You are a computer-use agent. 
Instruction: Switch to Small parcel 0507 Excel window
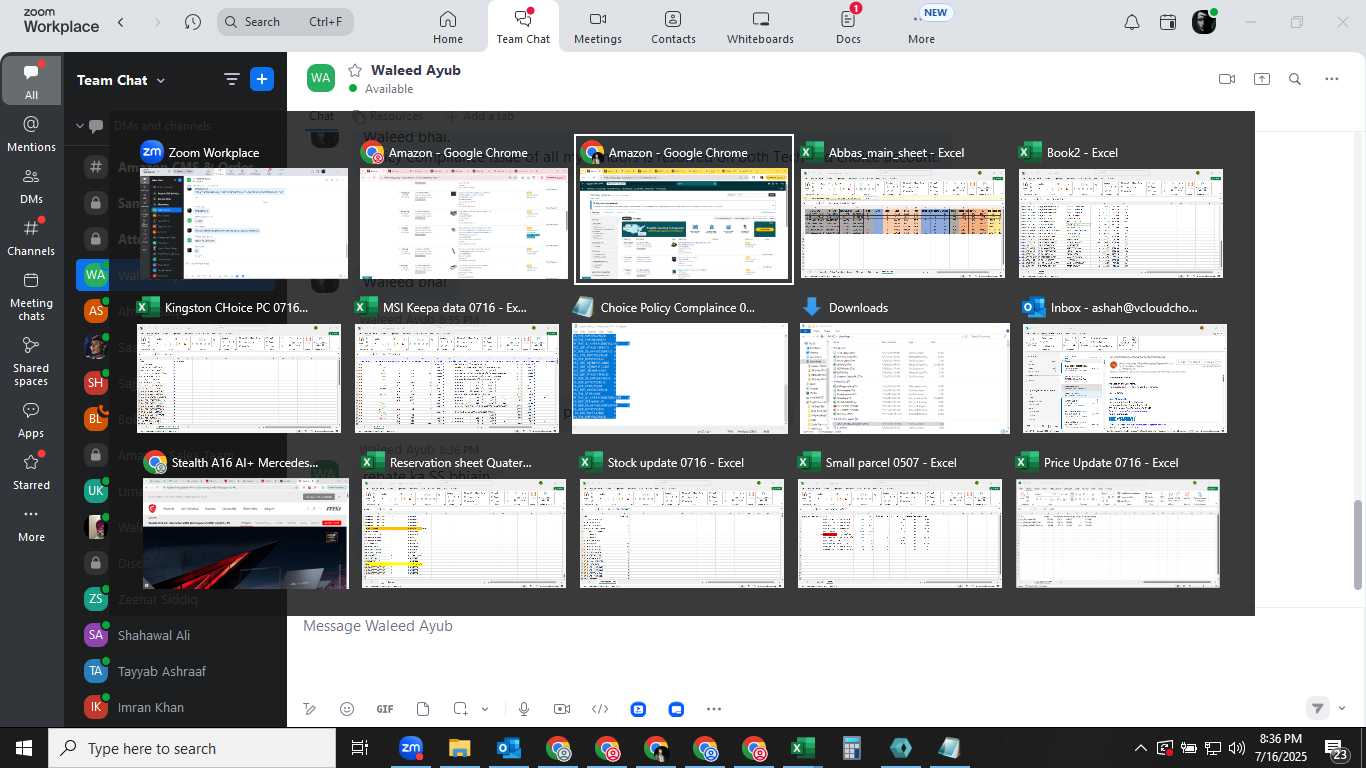click(899, 520)
